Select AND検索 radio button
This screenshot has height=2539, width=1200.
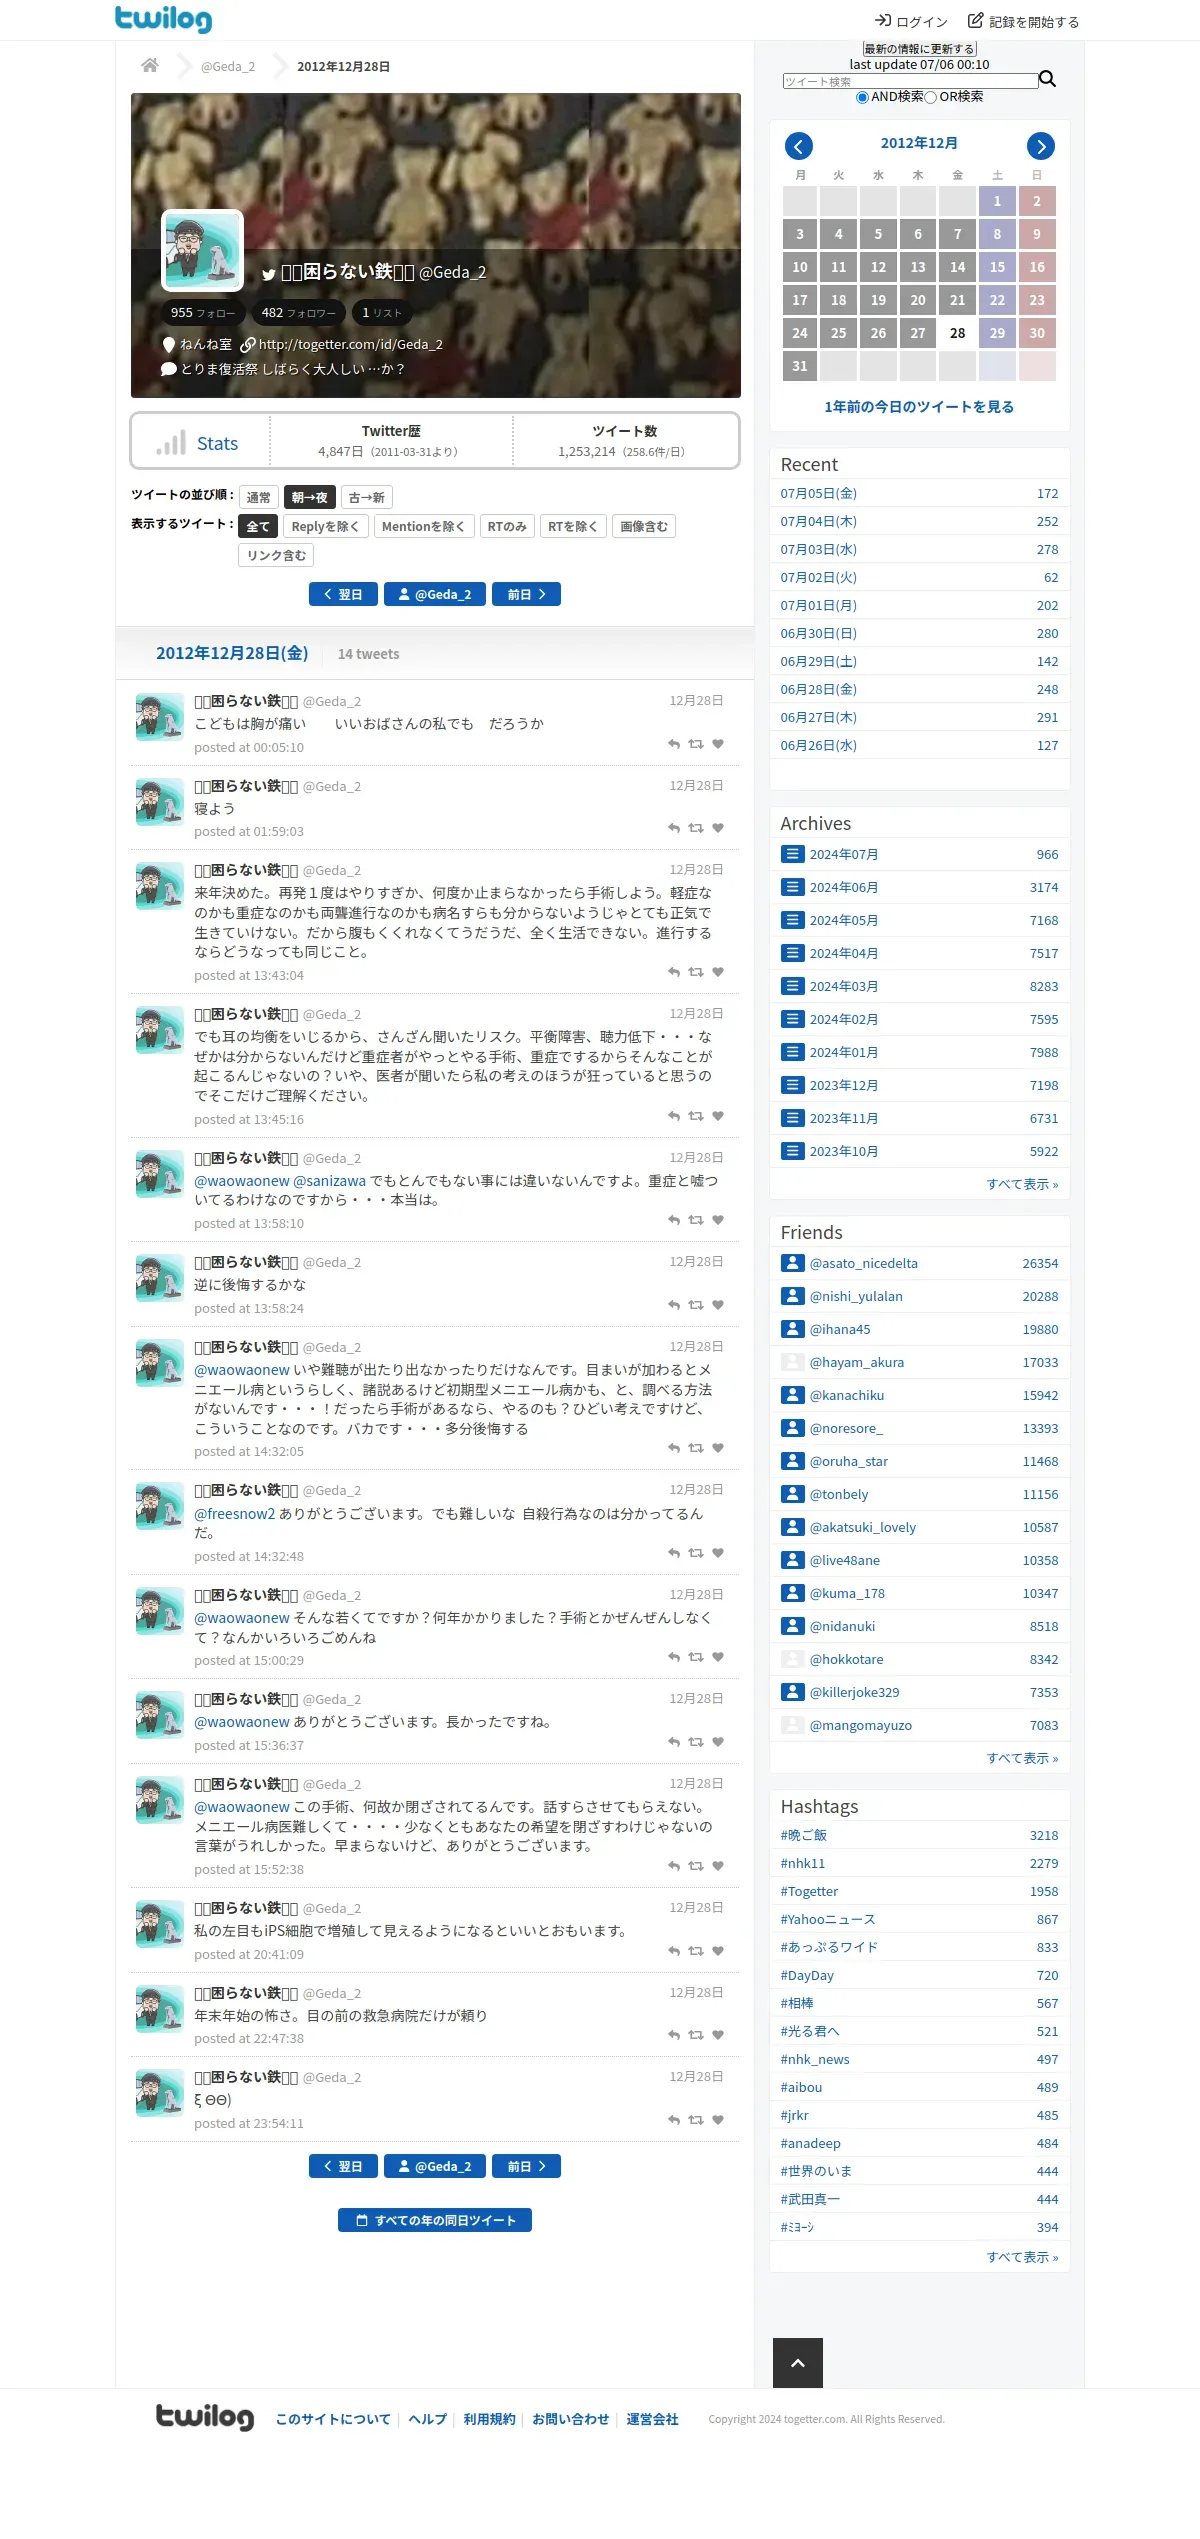[862, 97]
